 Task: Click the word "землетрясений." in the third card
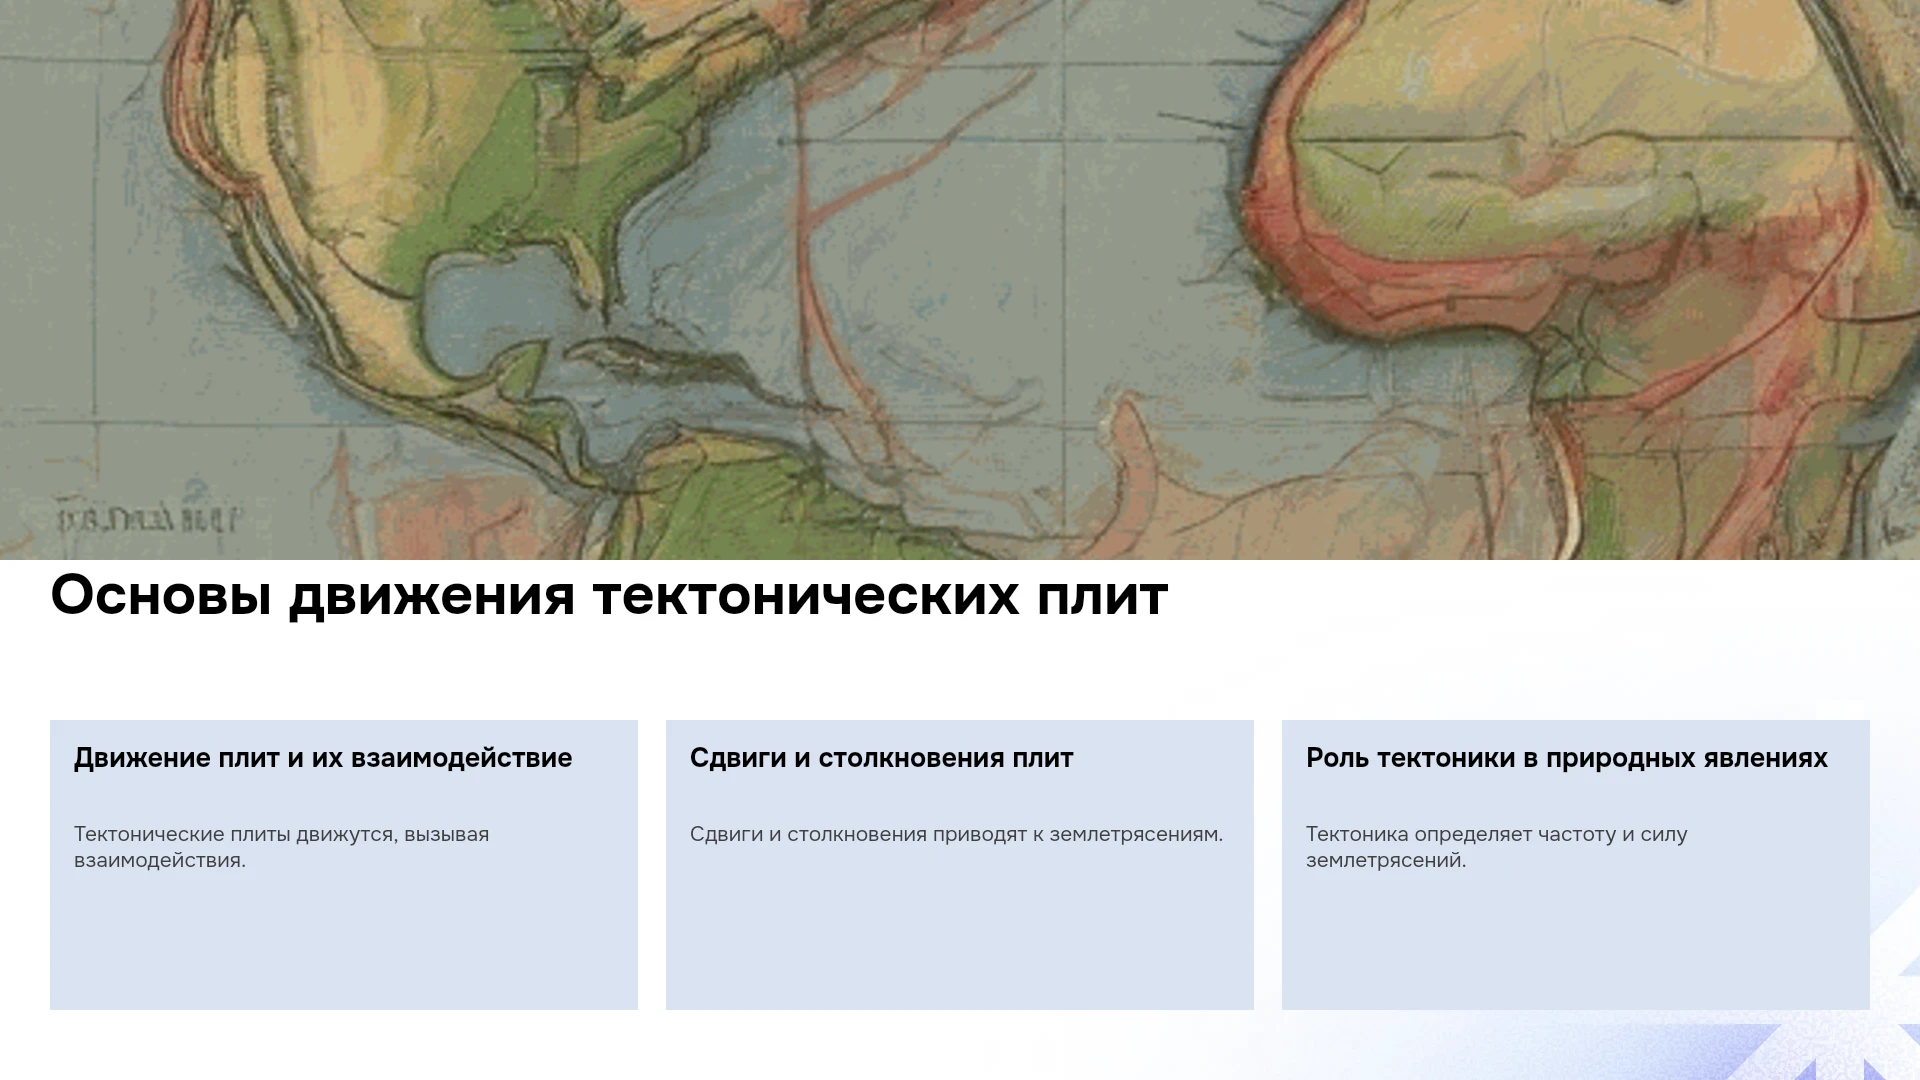[x=1386, y=860]
